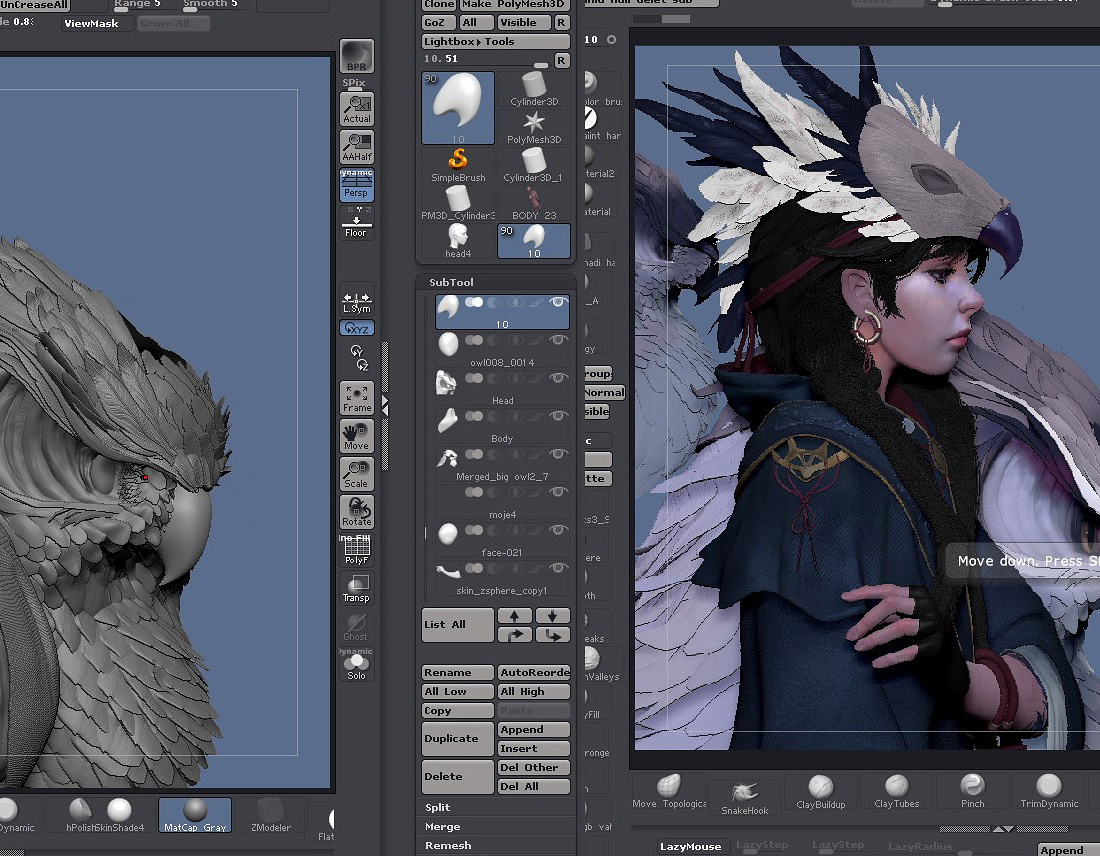Click the Rename subtool button
This screenshot has width=1100, height=856.
(x=457, y=672)
